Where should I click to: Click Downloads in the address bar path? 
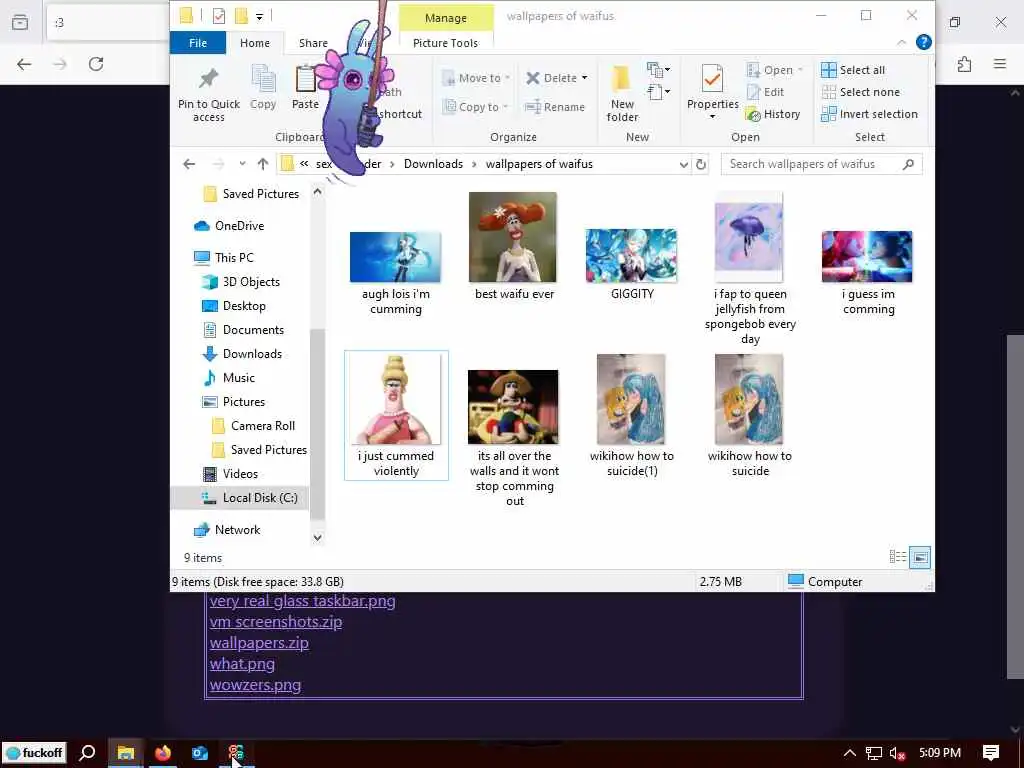click(433, 164)
